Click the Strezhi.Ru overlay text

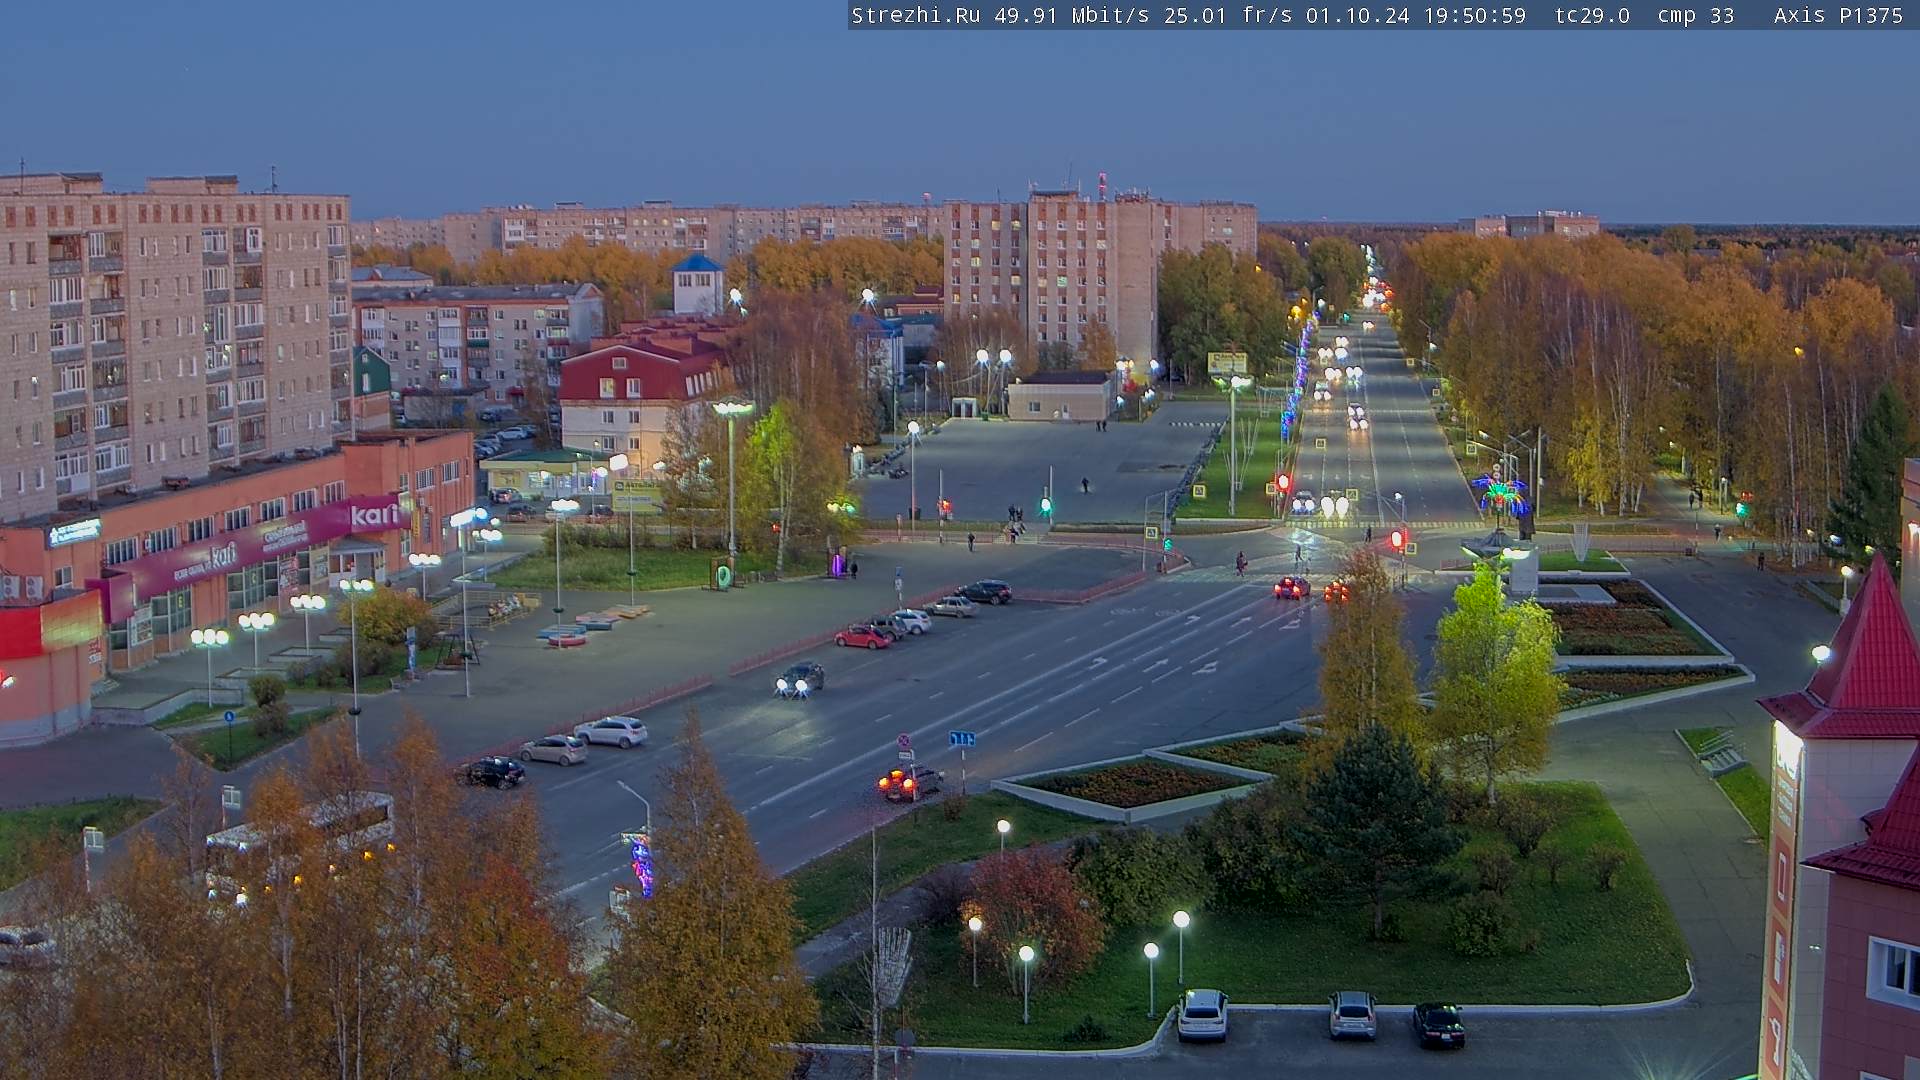coord(918,16)
